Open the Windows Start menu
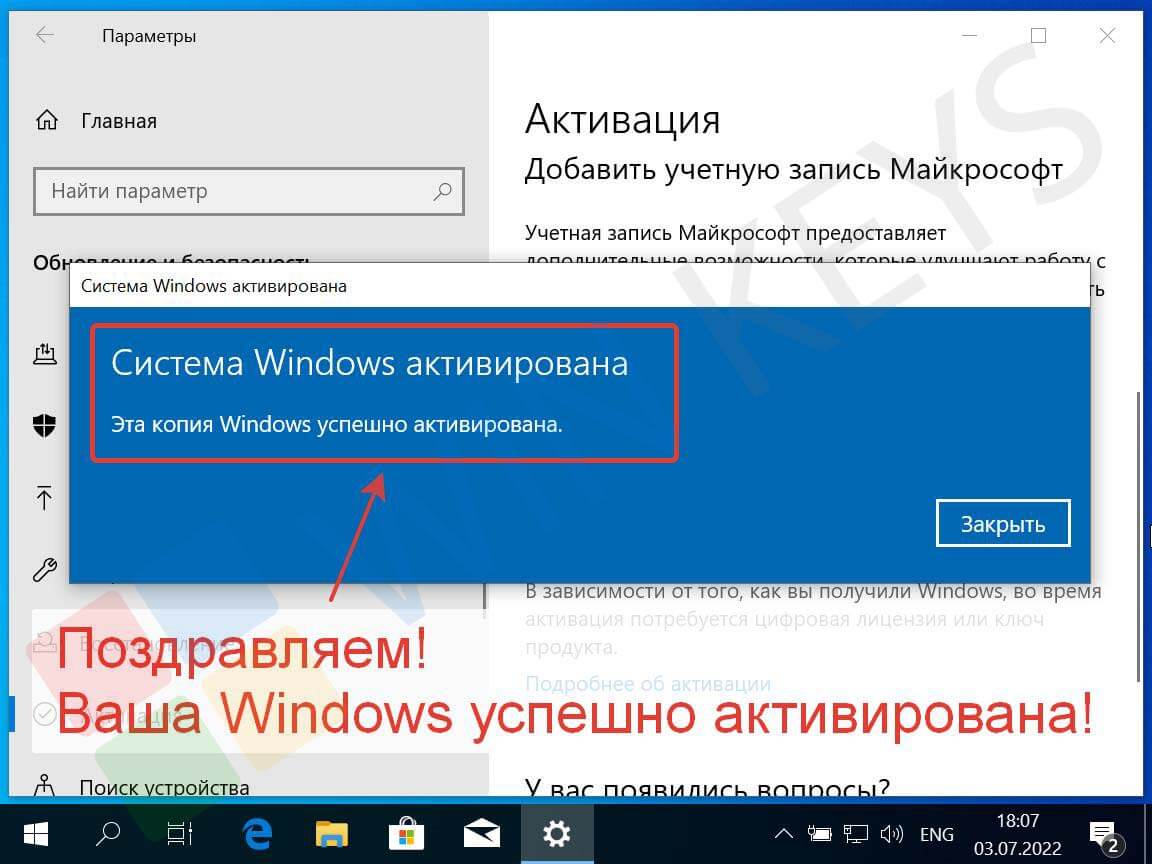This screenshot has height=864, width=1152. click(36, 833)
